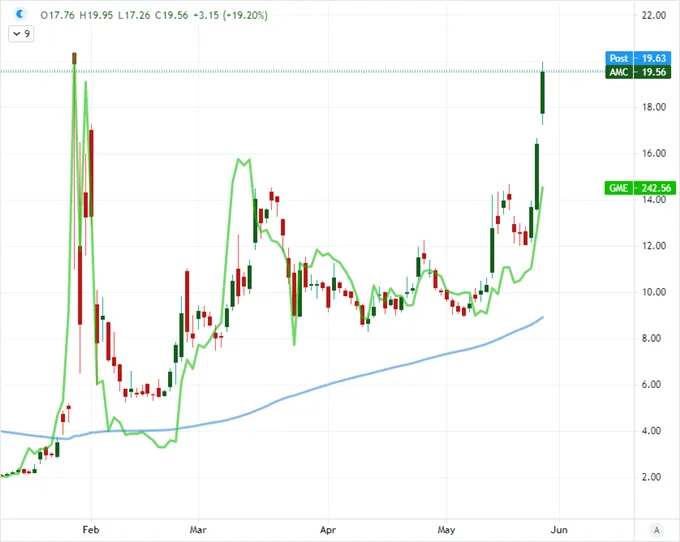Screen dimensions: 680x542
Task: Select the Post 19.63 price label
Action: 638,58
